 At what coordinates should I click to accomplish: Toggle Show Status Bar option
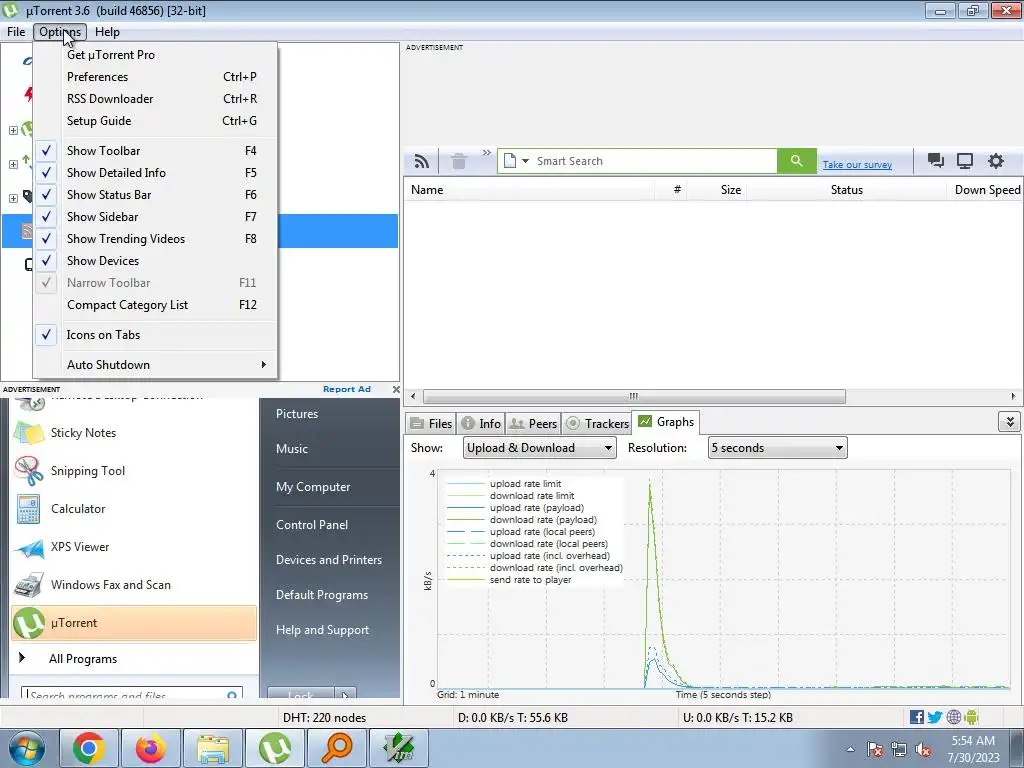pyautogui.click(x=155, y=195)
